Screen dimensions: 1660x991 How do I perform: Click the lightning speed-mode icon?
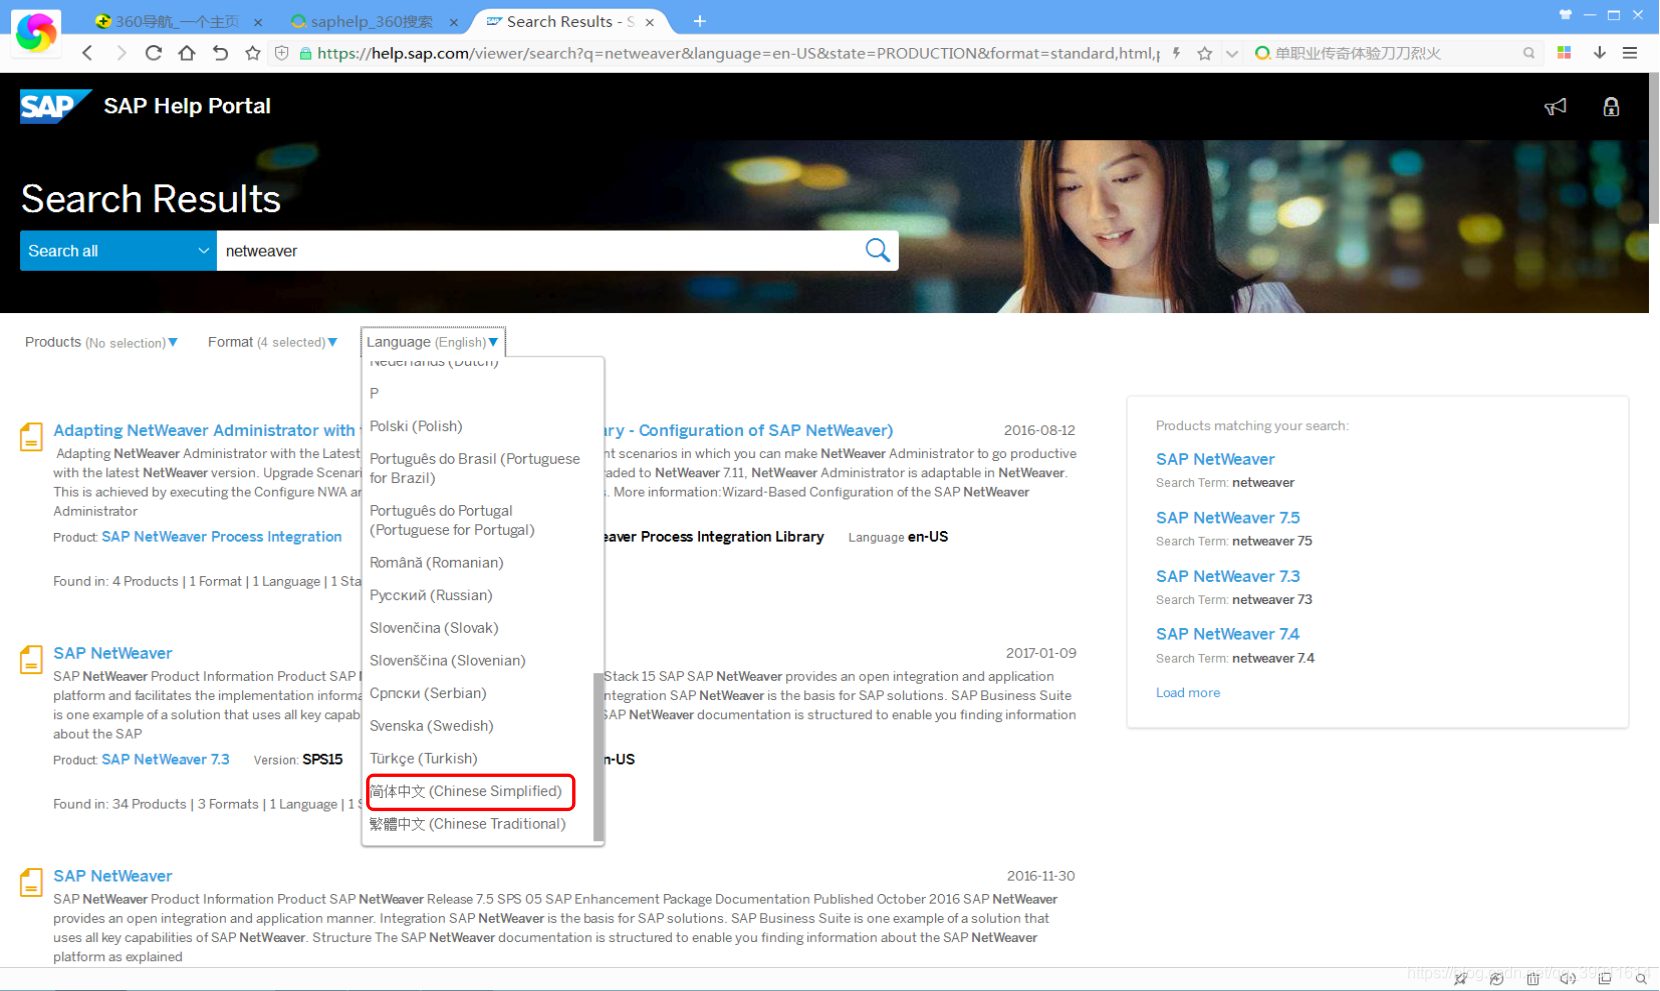pos(1176,53)
